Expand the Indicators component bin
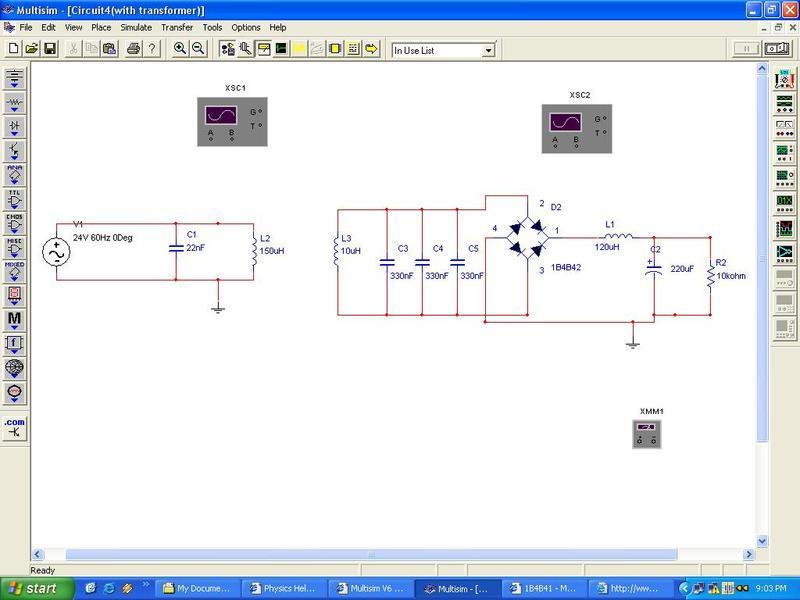Image resolution: width=800 pixels, height=600 pixels. coord(14,295)
